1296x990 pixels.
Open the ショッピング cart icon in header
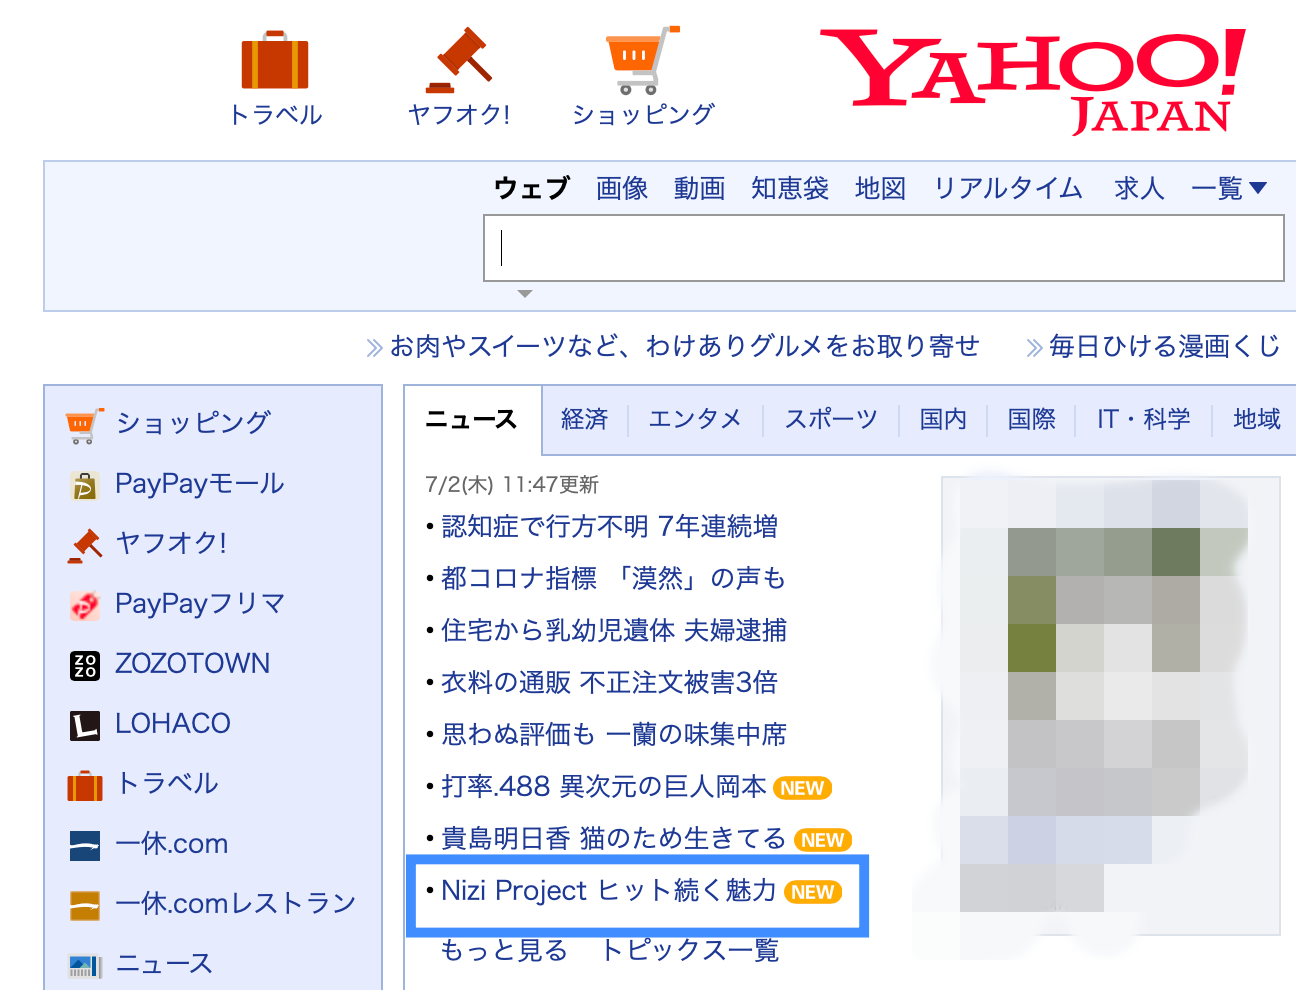pos(642,60)
